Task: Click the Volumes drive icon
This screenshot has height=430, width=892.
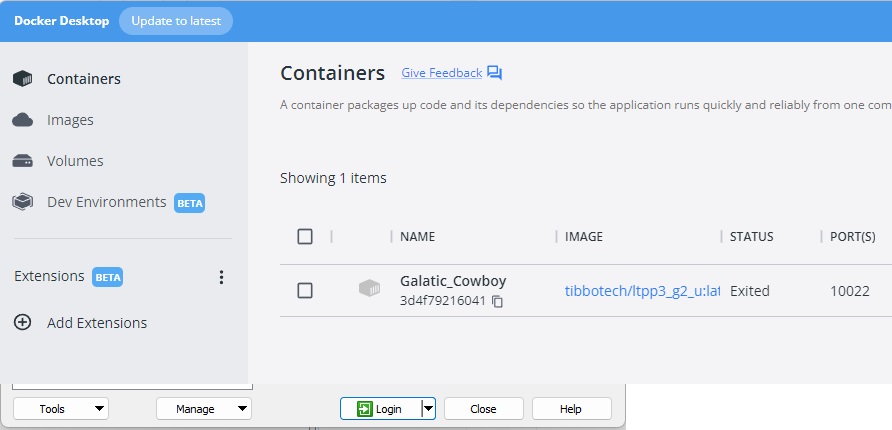Action: coord(23,161)
